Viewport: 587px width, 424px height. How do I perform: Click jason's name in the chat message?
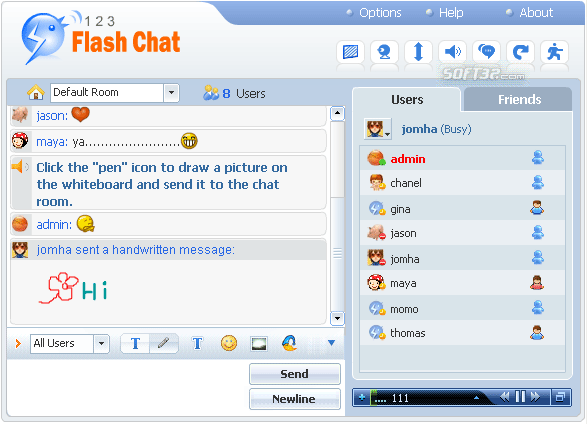(52, 116)
